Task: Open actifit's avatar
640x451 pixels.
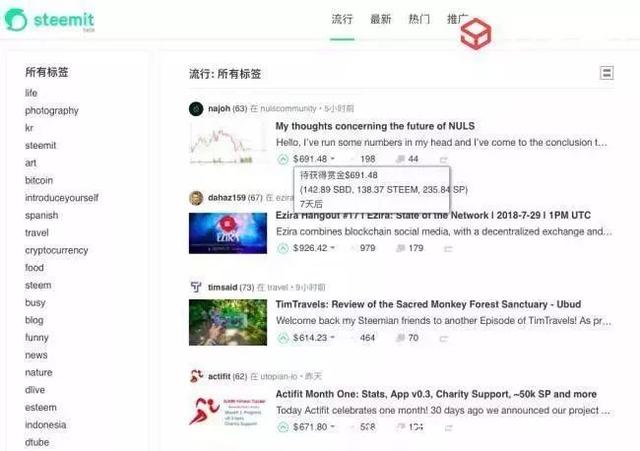Action: (x=196, y=376)
